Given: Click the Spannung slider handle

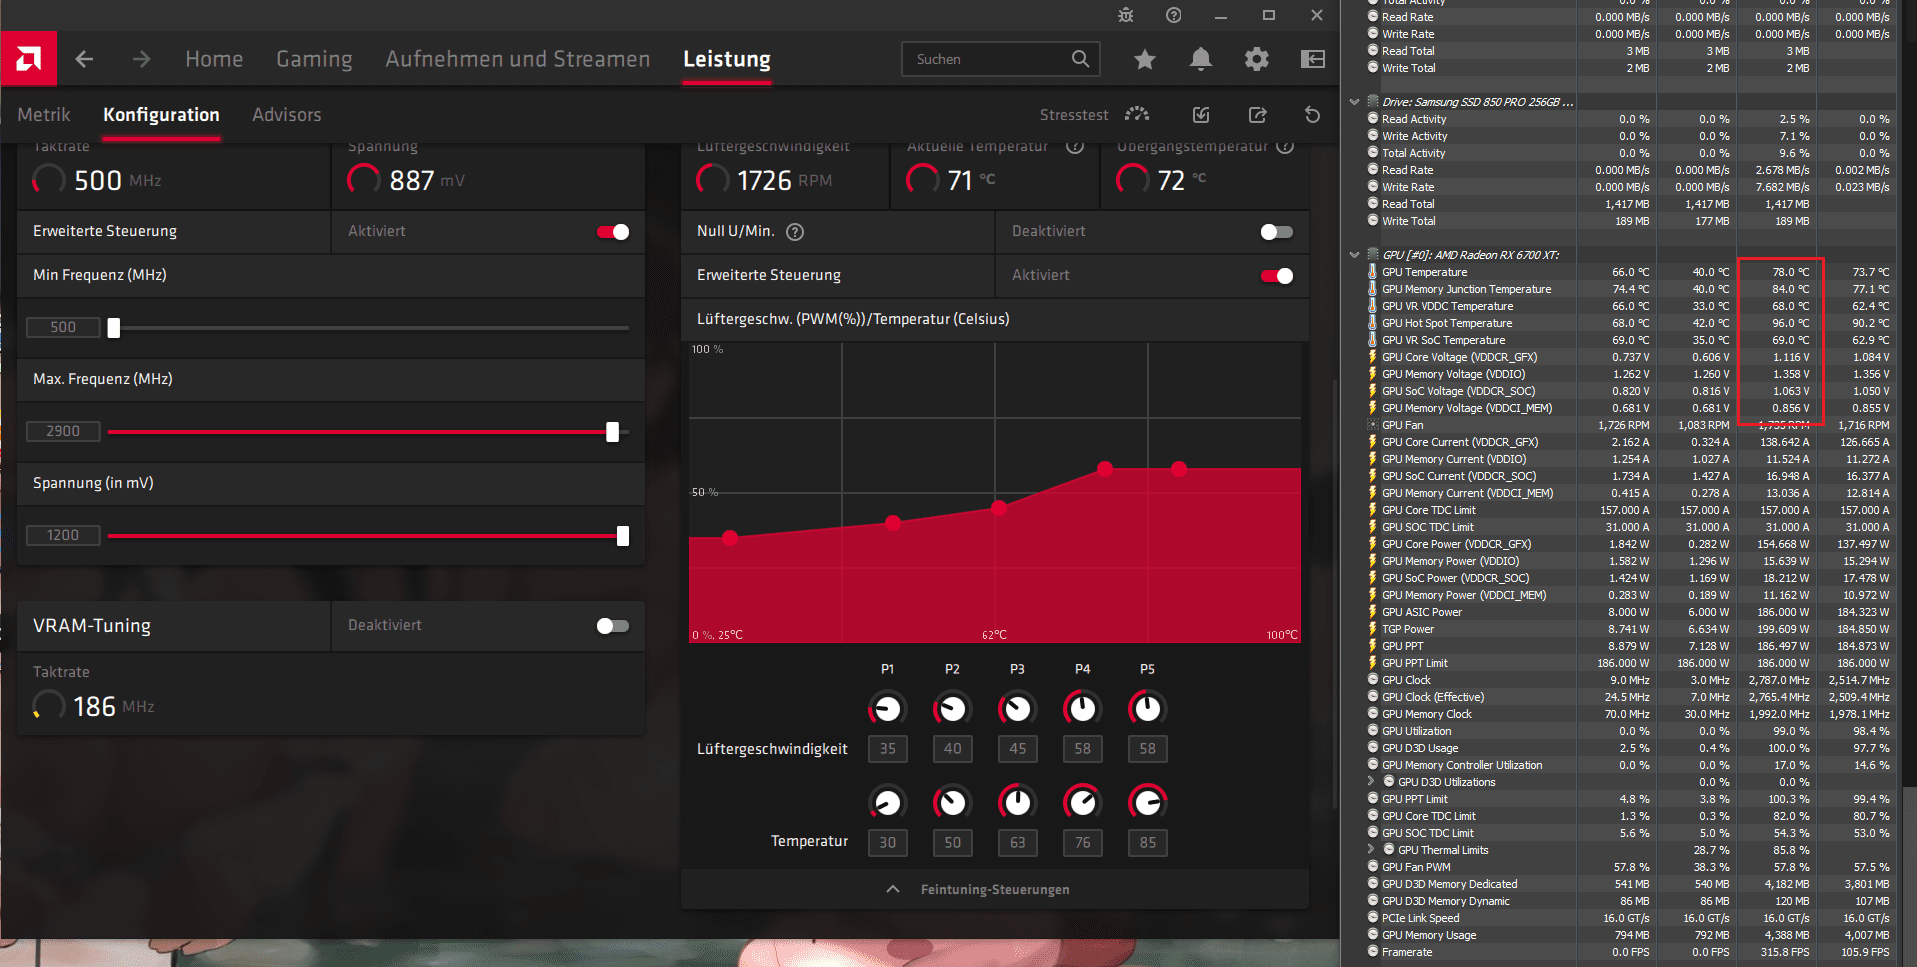Looking at the screenshot, I should click(x=623, y=536).
